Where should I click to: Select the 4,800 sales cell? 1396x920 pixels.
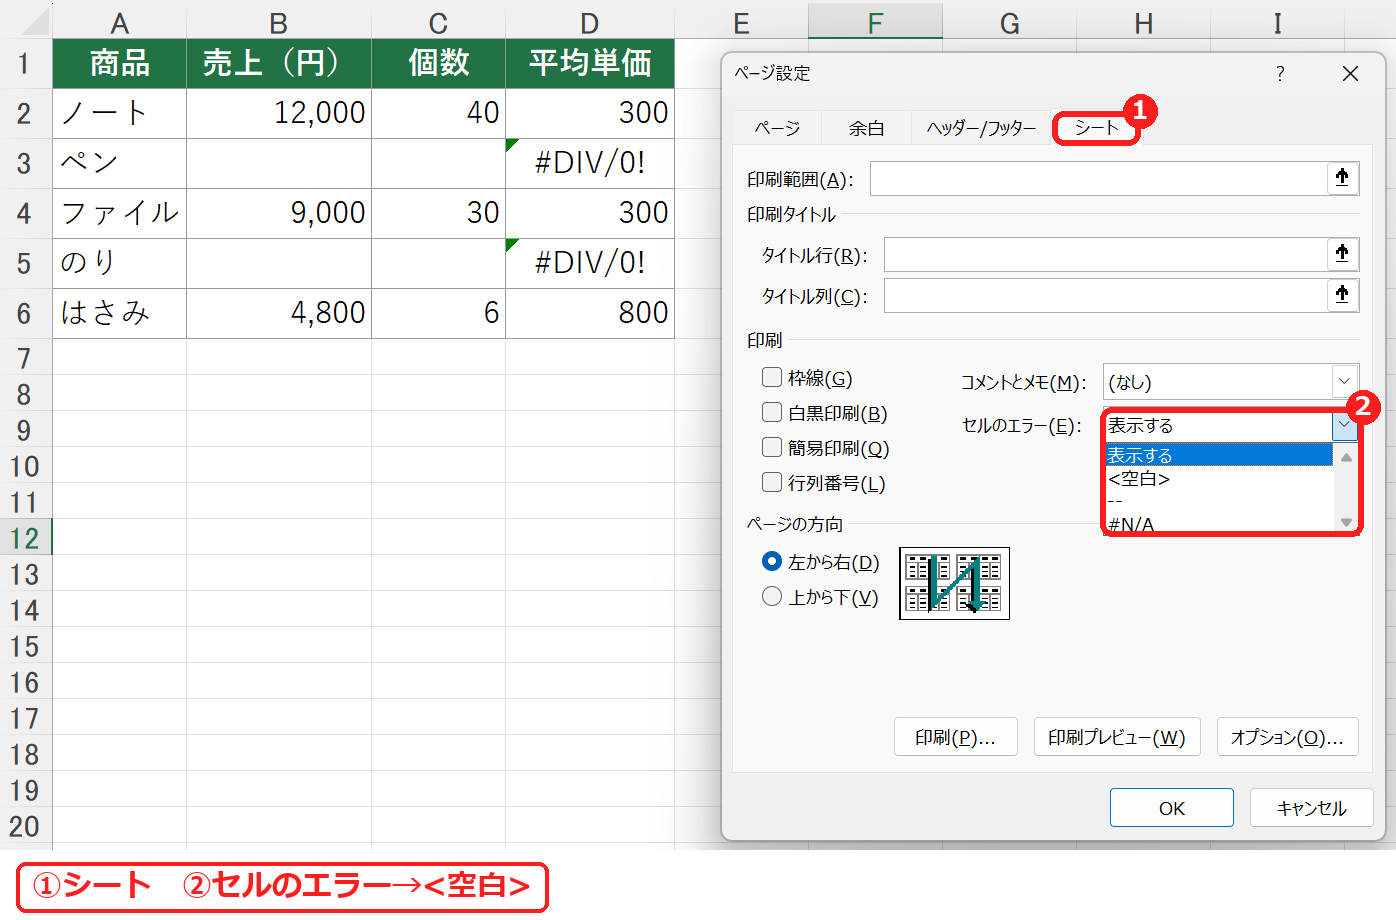click(x=279, y=313)
